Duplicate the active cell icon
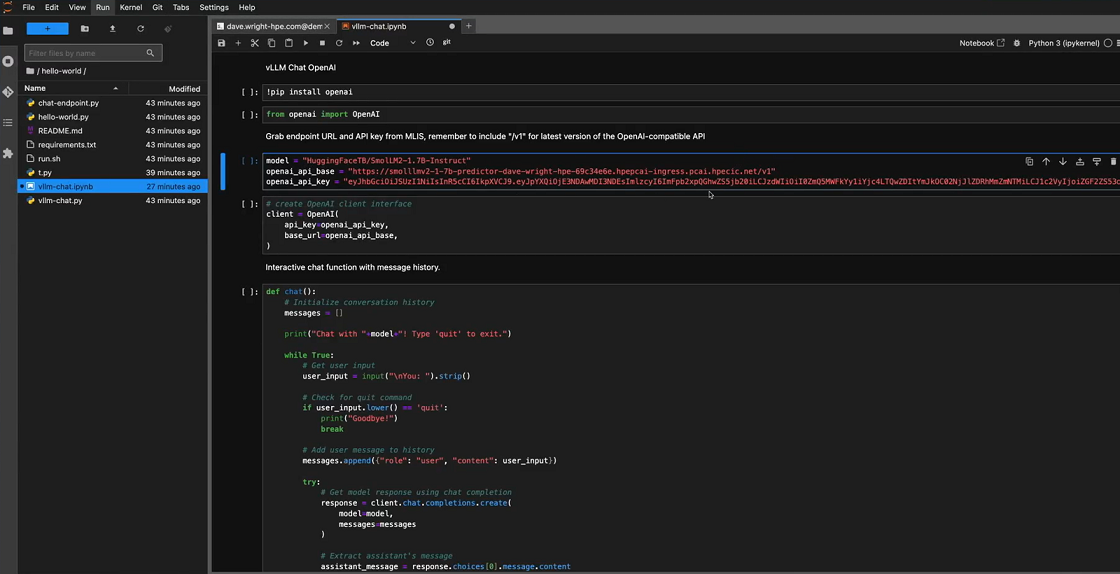This screenshot has width=1120, height=574. coord(1029,162)
